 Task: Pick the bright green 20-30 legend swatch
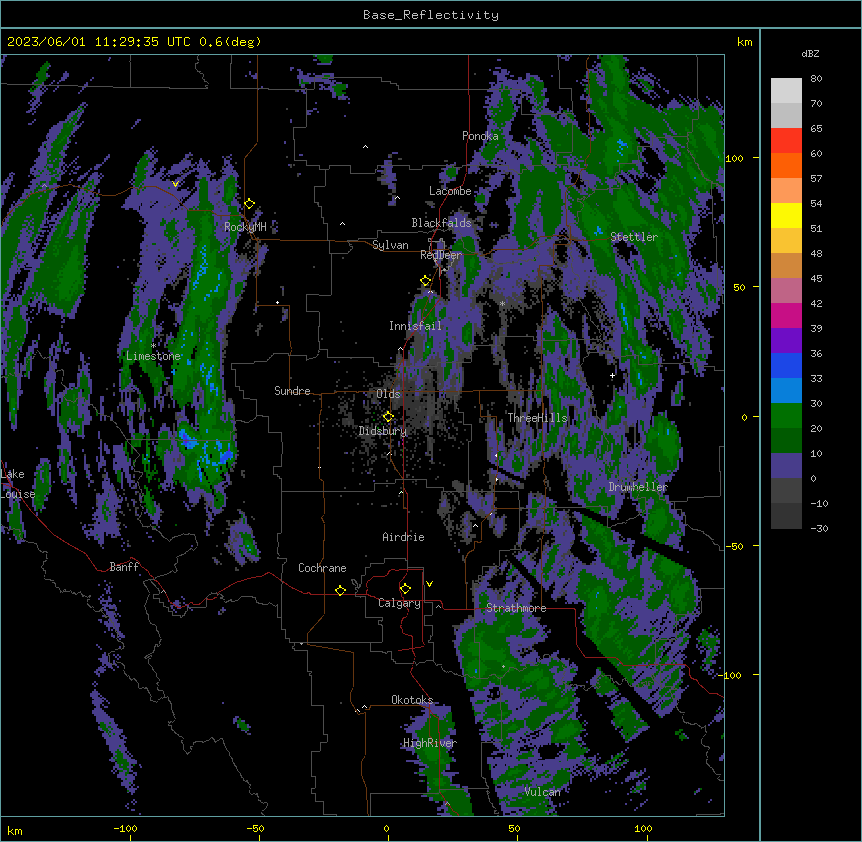click(x=786, y=416)
